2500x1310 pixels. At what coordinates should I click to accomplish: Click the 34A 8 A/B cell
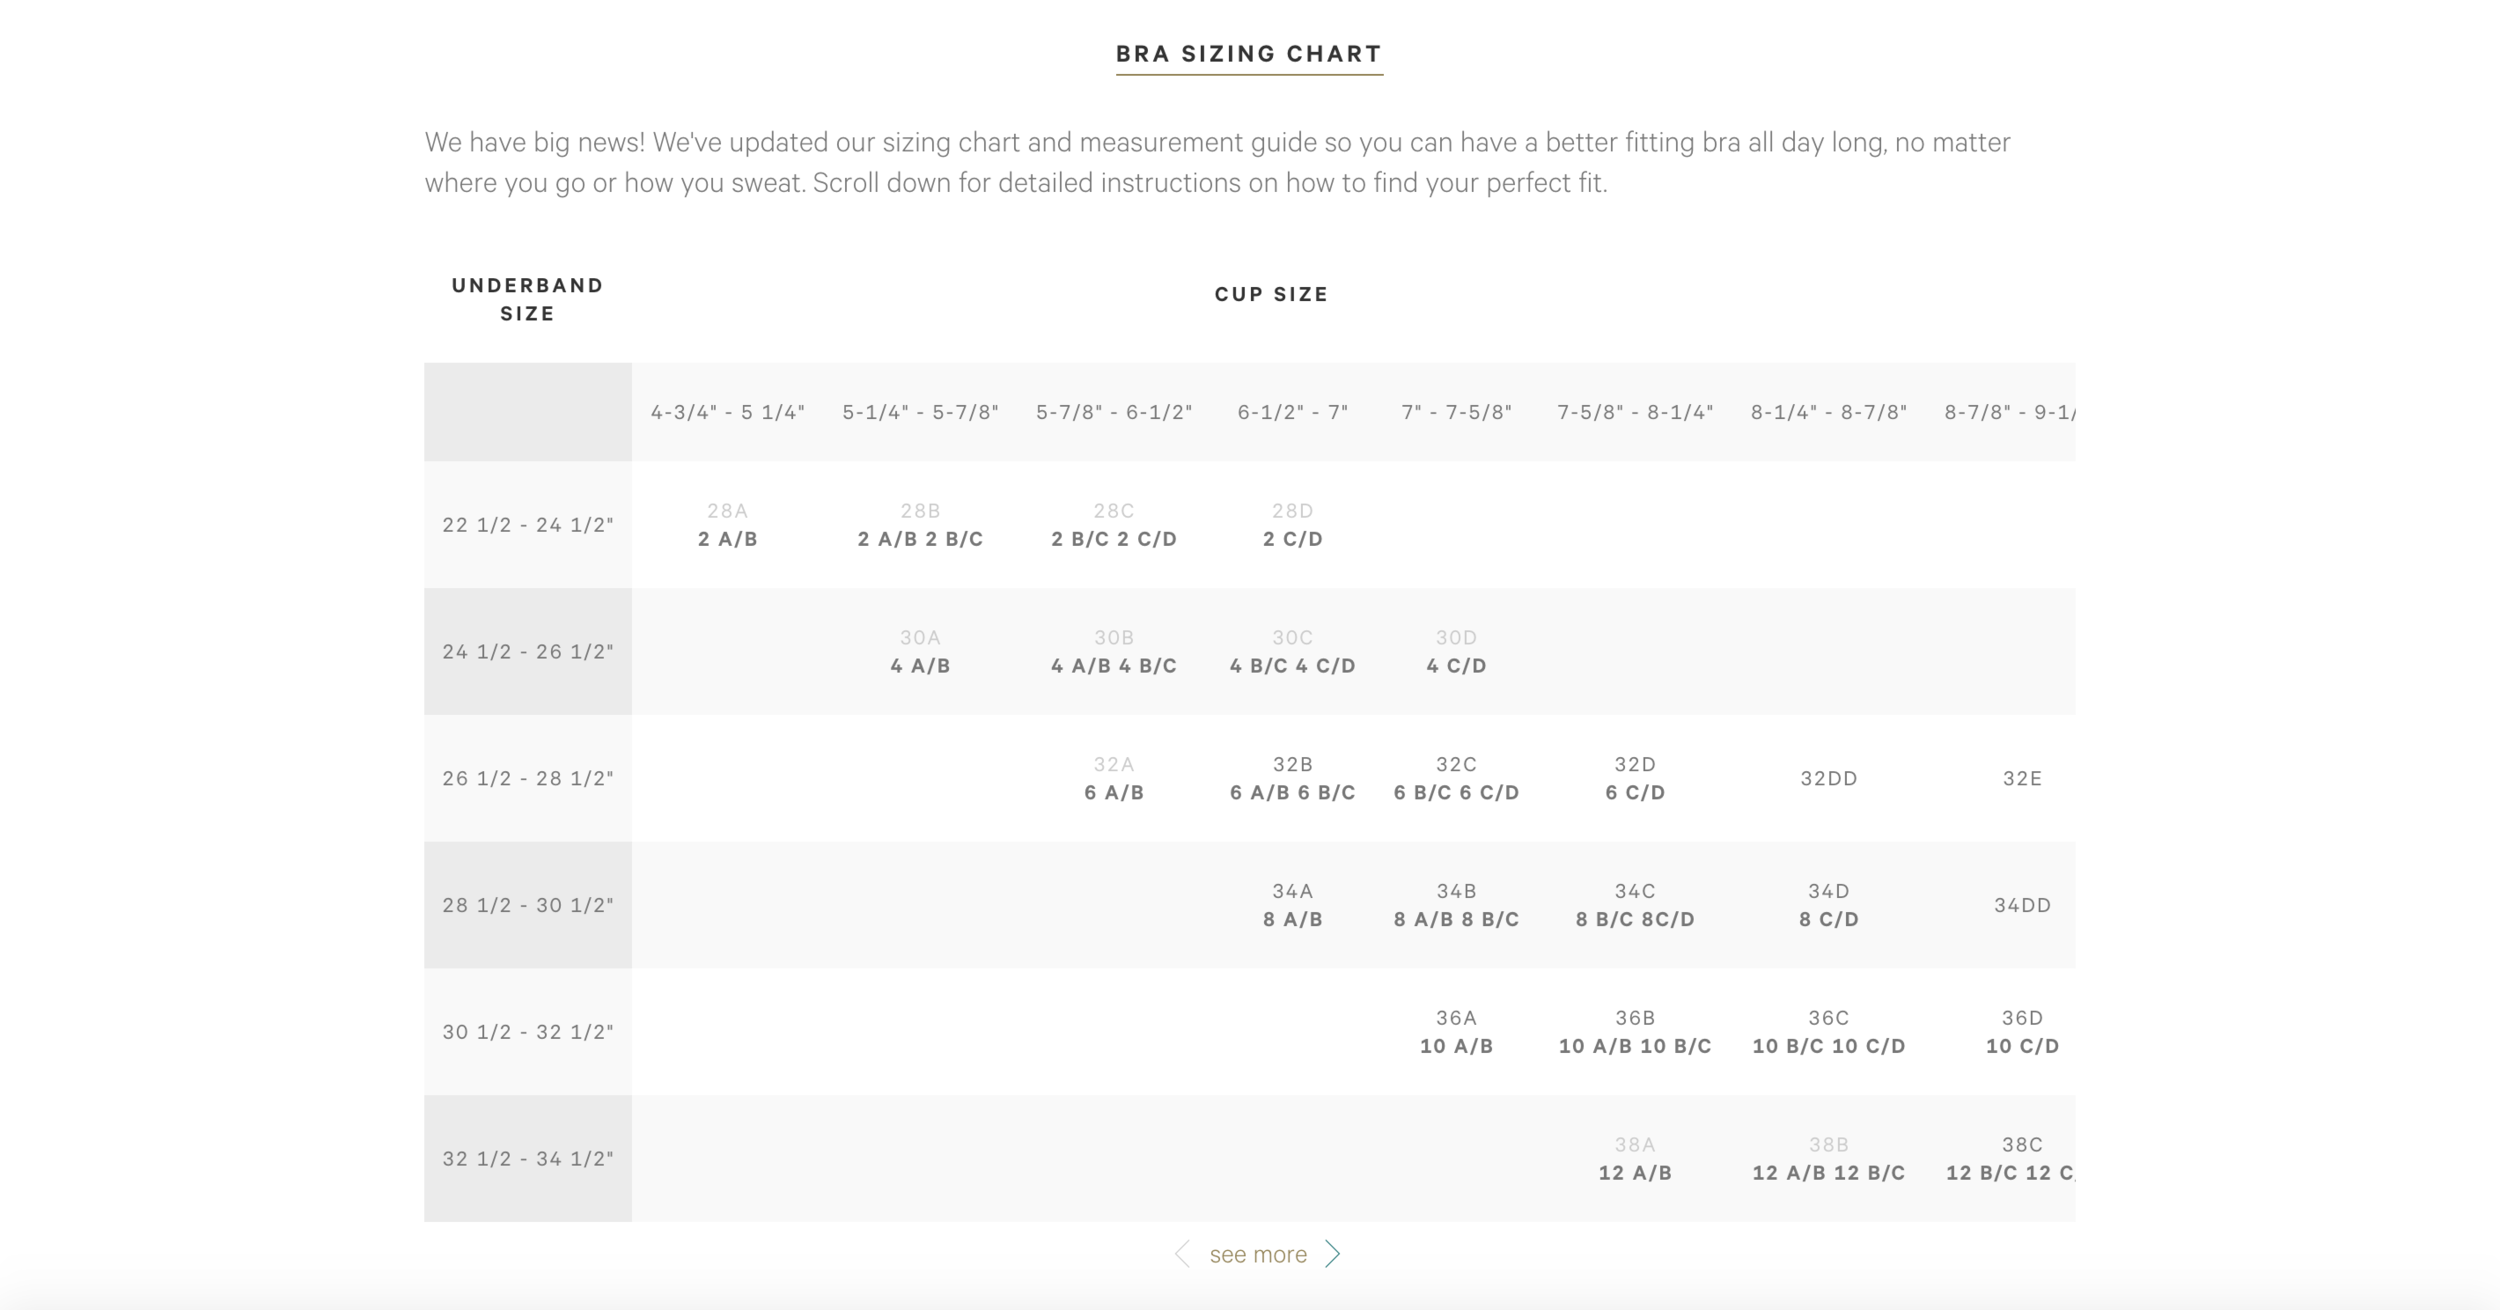pyautogui.click(x=1293, y=905)
